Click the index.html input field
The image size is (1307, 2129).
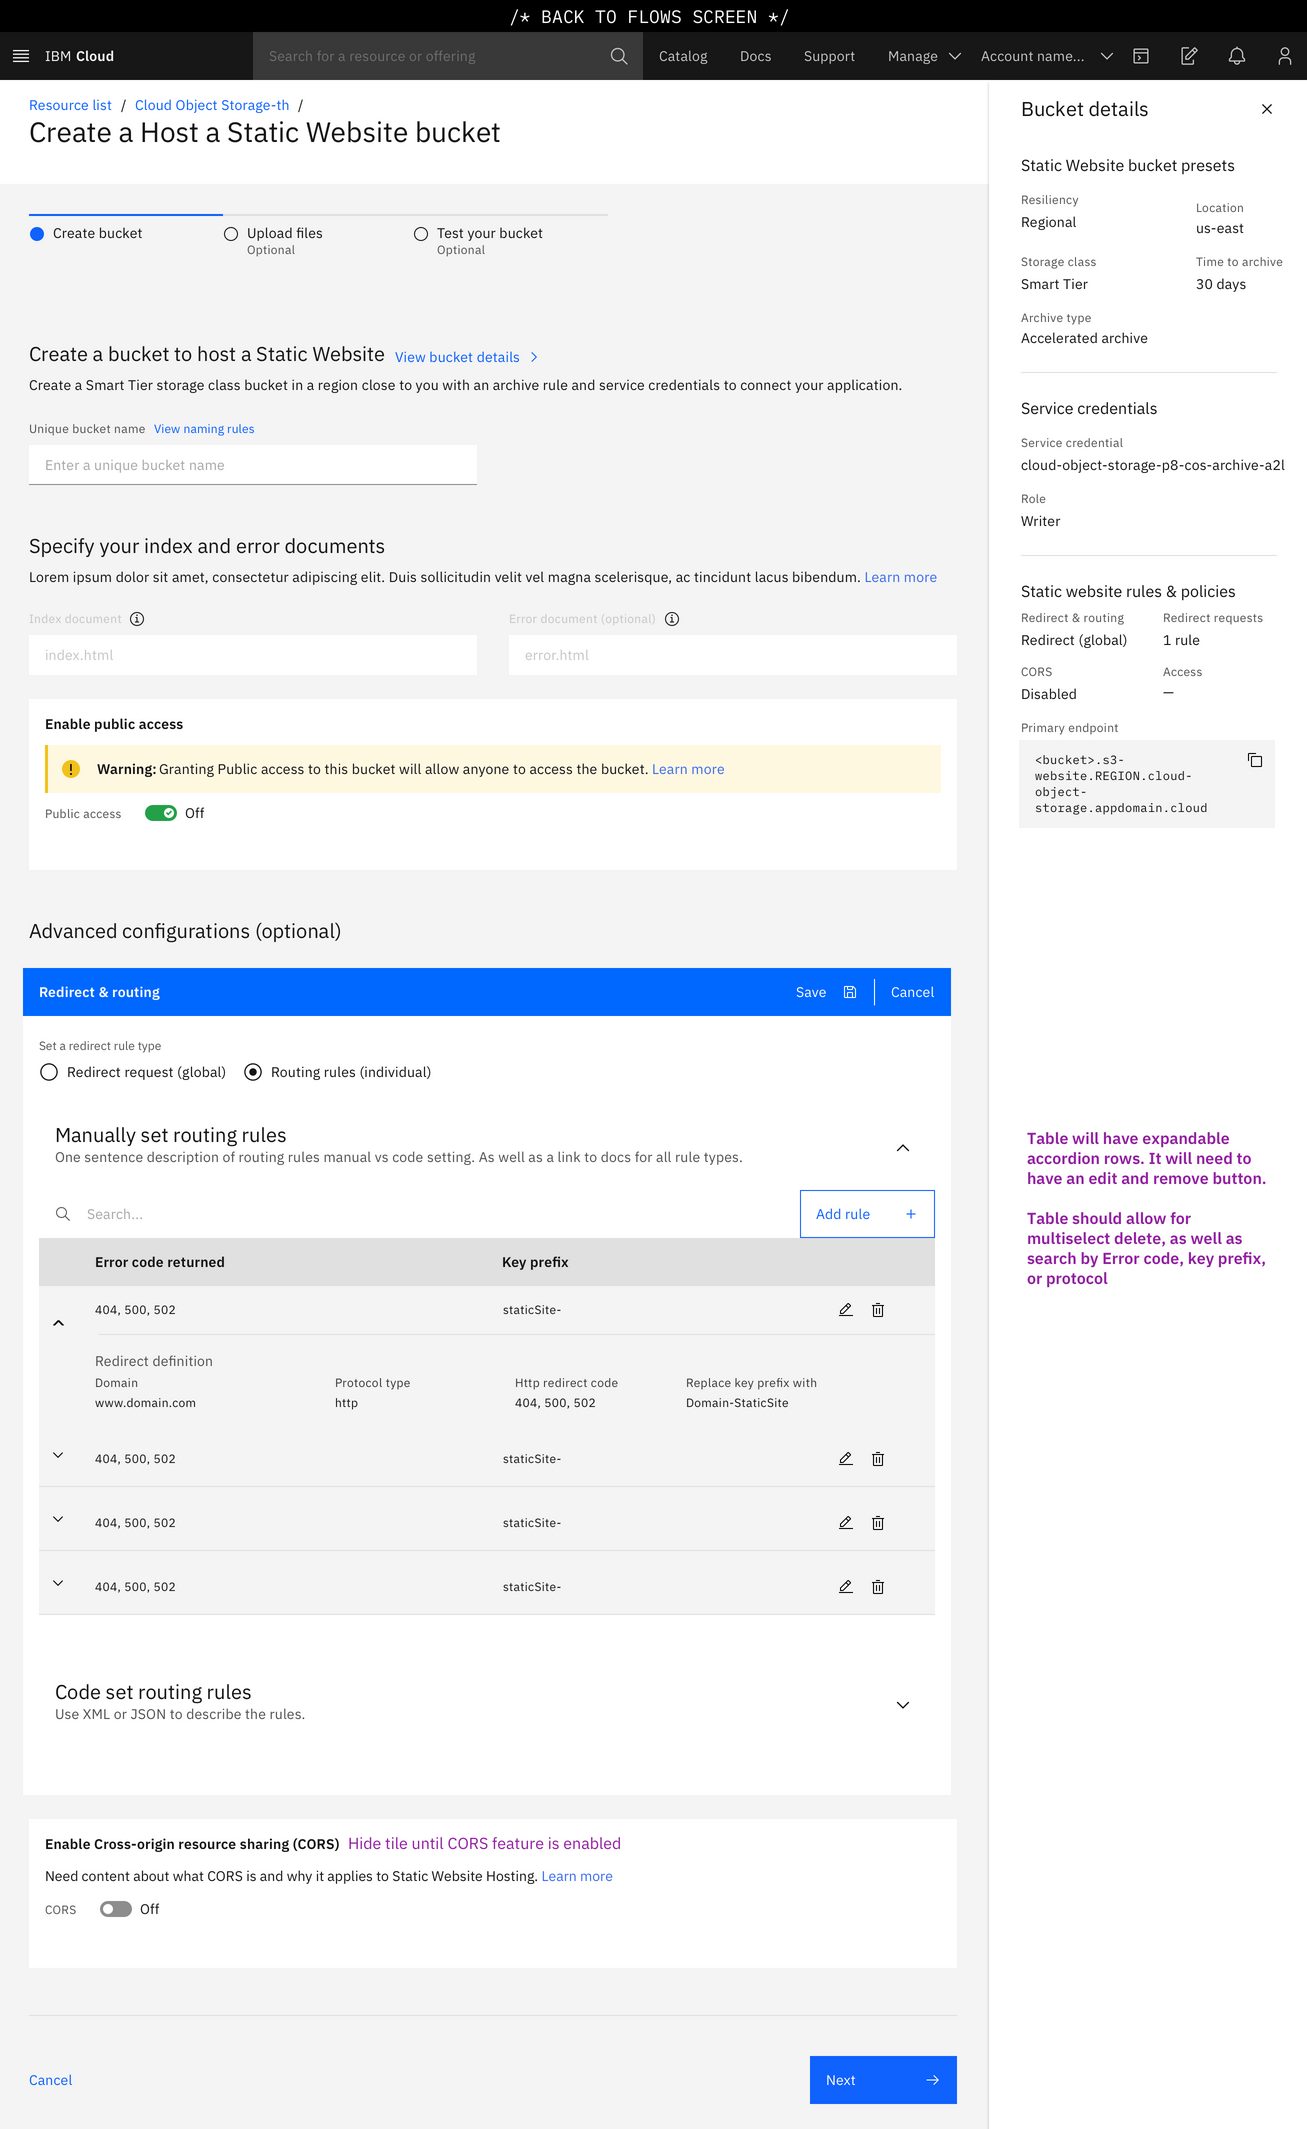click(253, 655)
